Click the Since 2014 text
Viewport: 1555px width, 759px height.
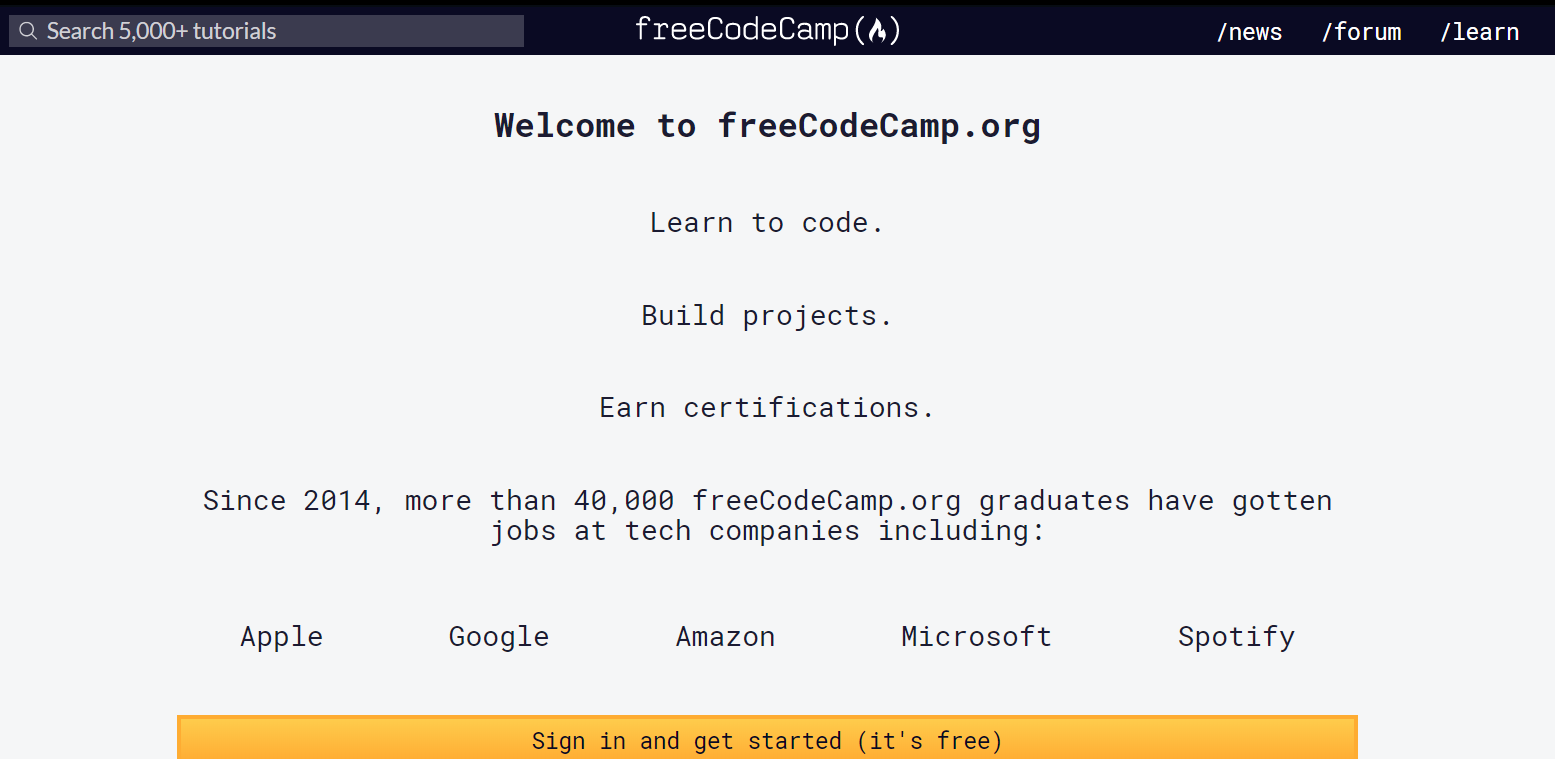[x=287, y=501]
